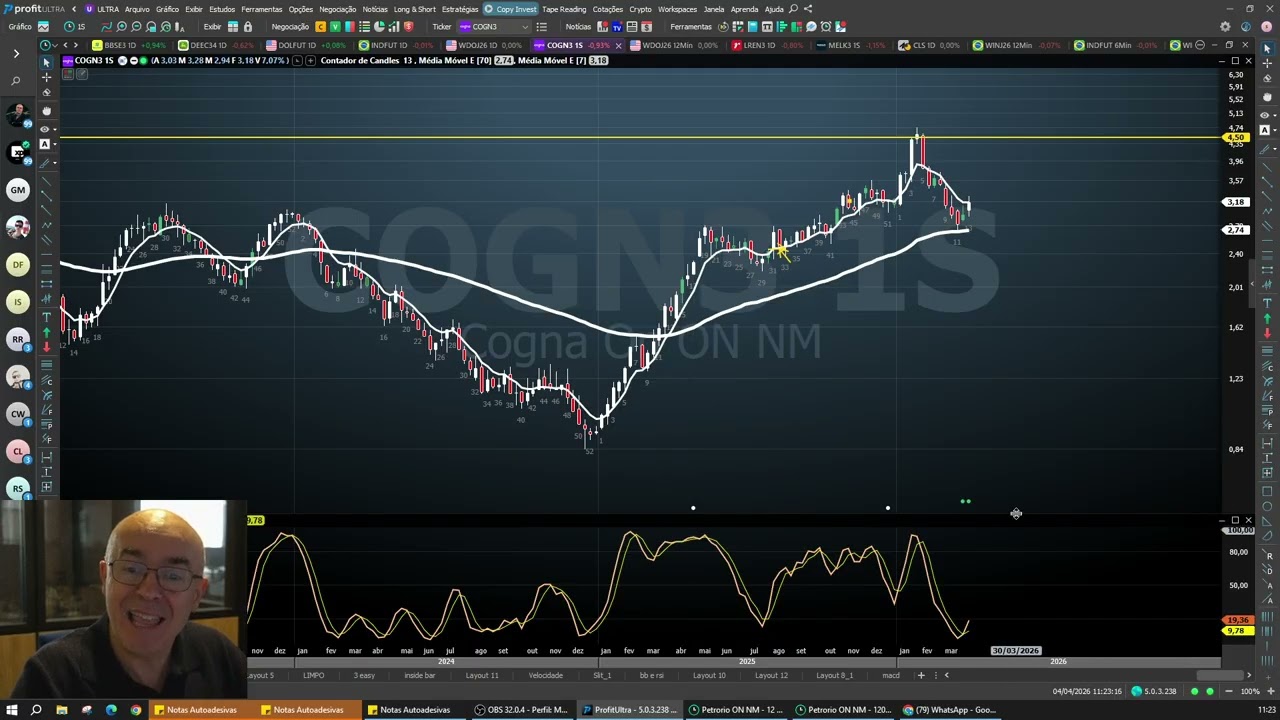Screen dimensions: 1280x720
Task: Click the Windows Start button
Action: (x=11, y=710)
